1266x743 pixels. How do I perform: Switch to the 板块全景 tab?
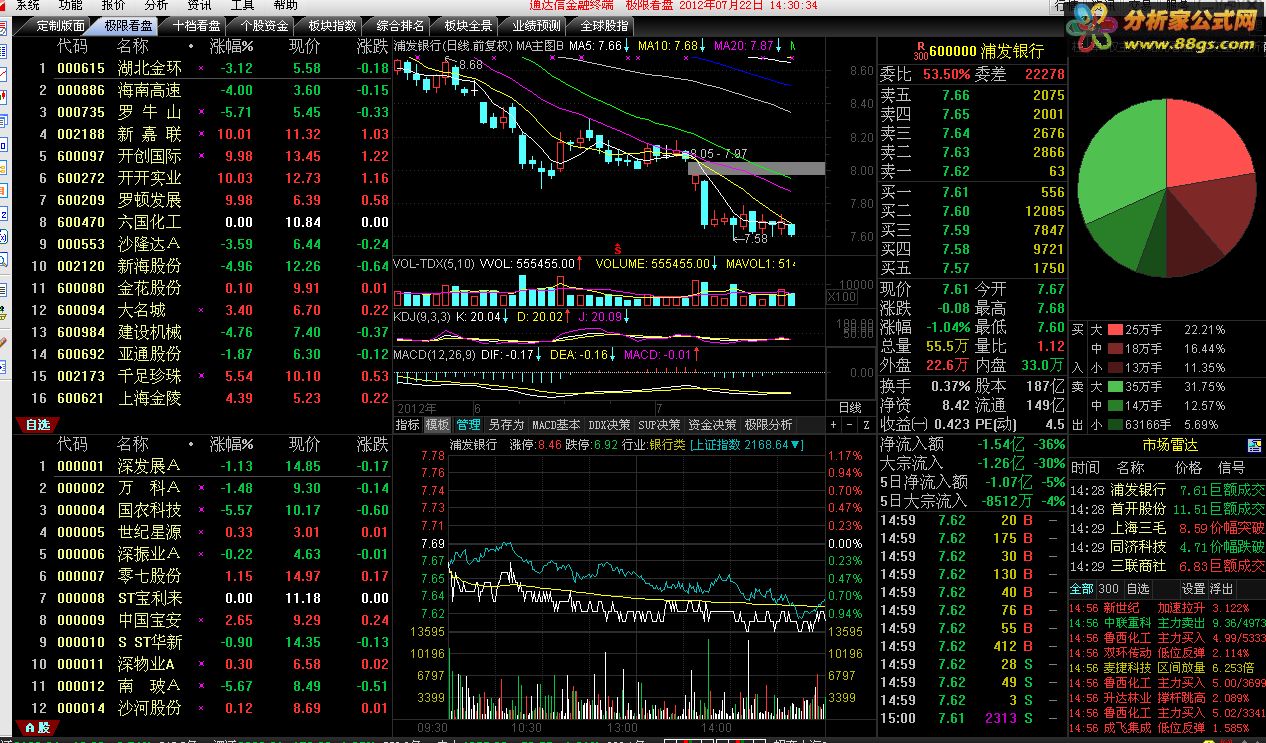[x=468, y=25]
